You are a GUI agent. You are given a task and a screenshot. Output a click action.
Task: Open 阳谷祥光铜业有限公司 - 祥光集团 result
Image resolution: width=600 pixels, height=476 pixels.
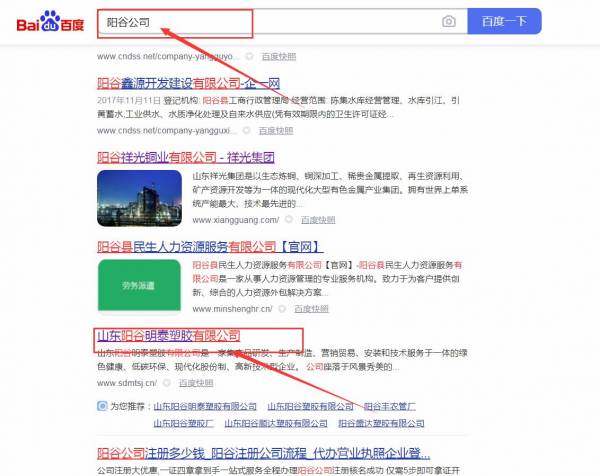pyautogui.click(x=185, y=158)
